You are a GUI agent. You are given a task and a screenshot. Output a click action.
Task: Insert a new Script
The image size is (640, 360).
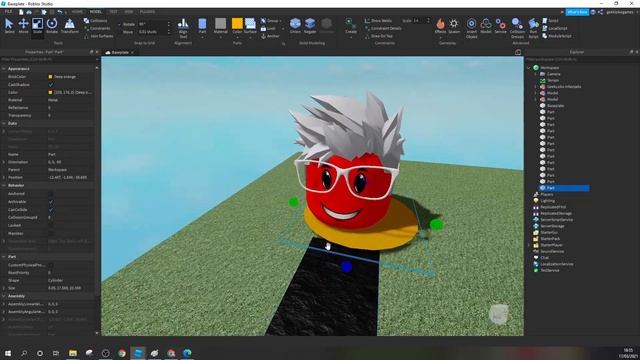coord(550,20)
